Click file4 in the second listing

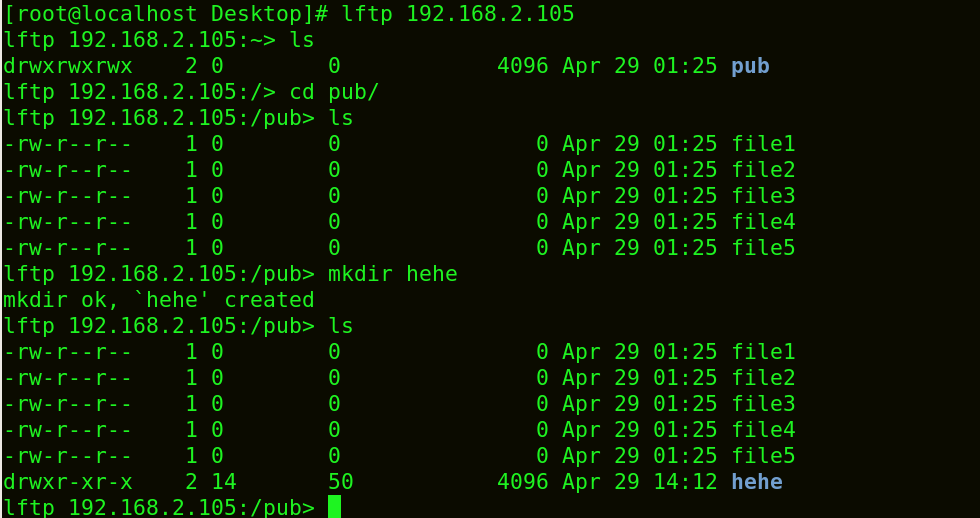point(763,430)
